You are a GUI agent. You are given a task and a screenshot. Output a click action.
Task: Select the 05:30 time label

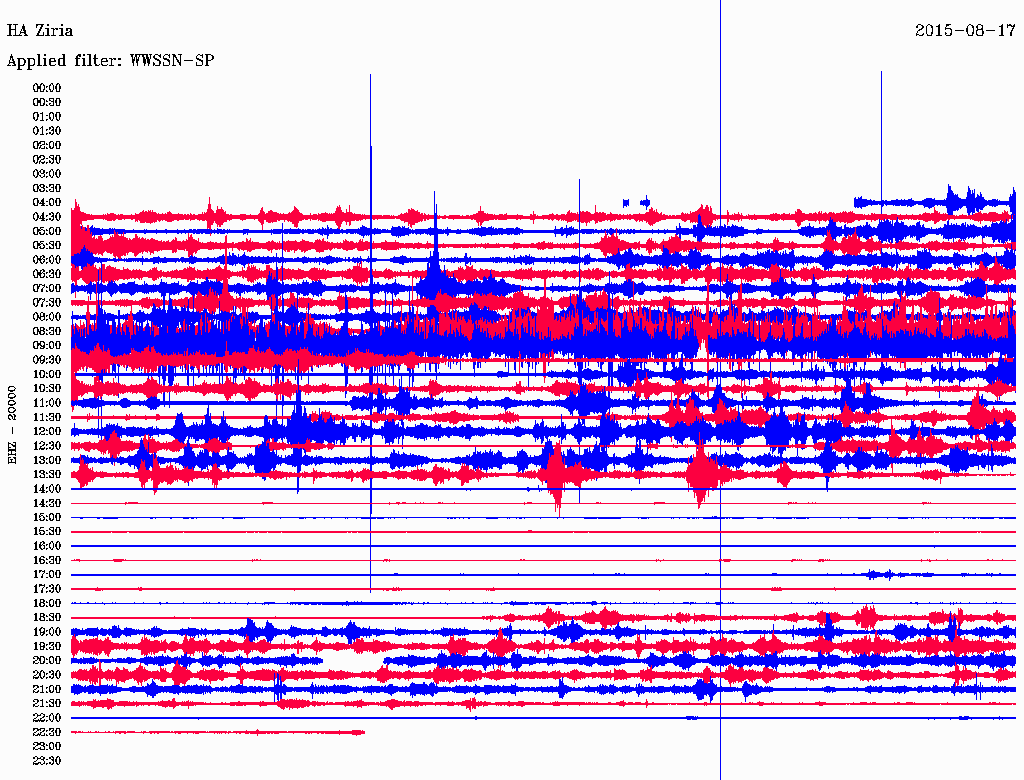coord(47,246)
